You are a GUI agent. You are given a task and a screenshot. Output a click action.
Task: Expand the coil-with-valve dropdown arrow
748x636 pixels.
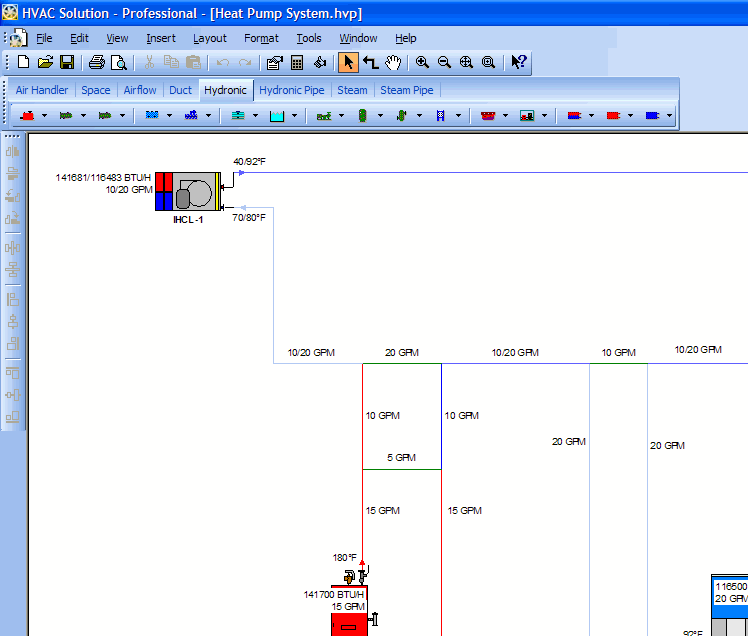(x=208, y=115)
